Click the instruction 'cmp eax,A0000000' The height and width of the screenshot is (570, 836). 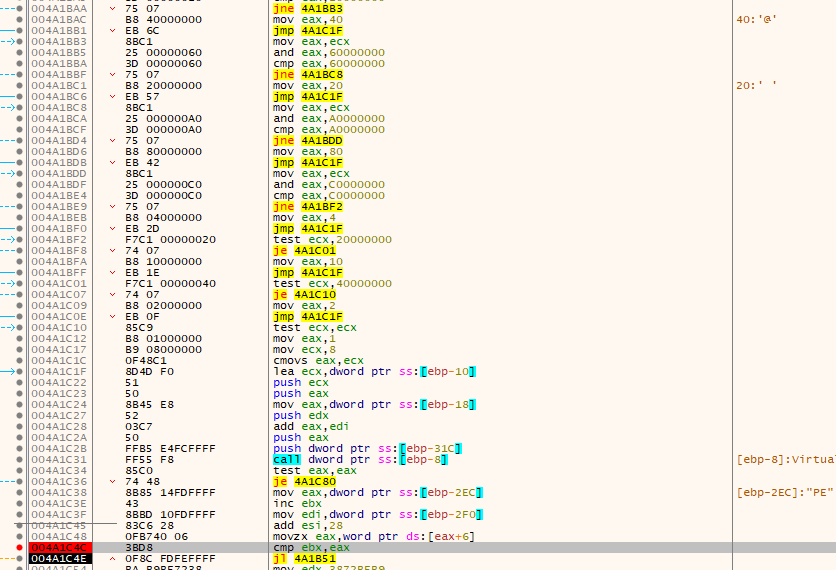tap(328, 130)
